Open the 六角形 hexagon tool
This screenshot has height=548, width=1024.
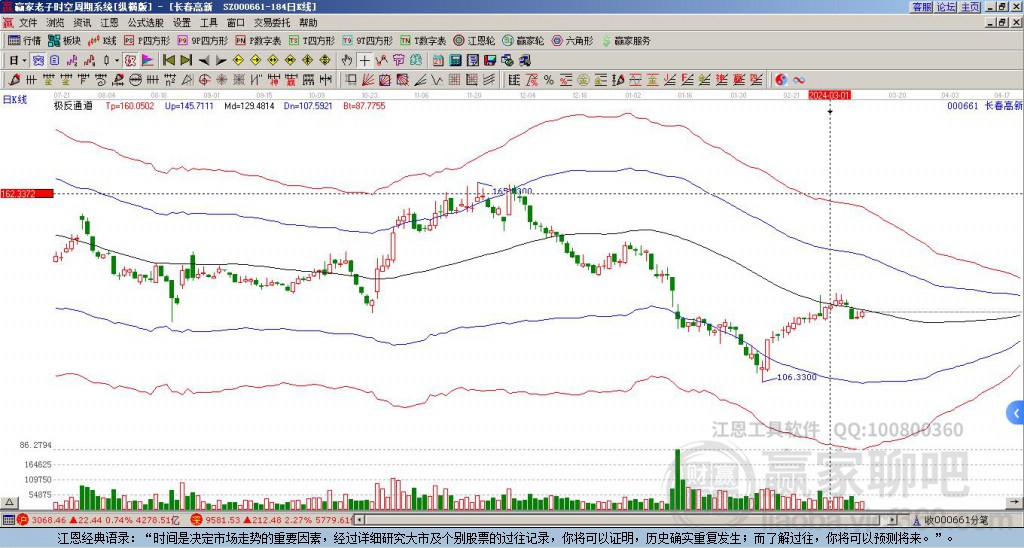click(x=572, y=40)
